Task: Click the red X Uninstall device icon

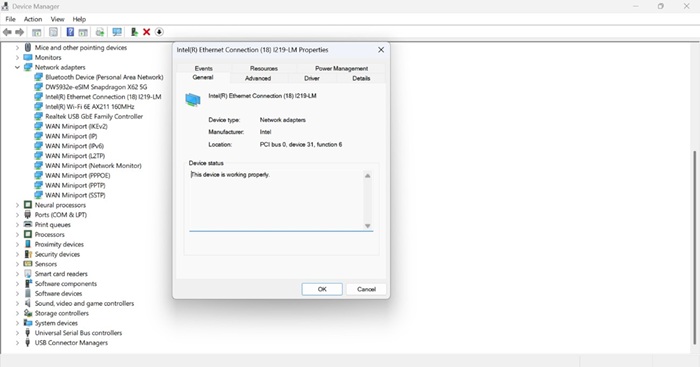Action: [146, 32]
